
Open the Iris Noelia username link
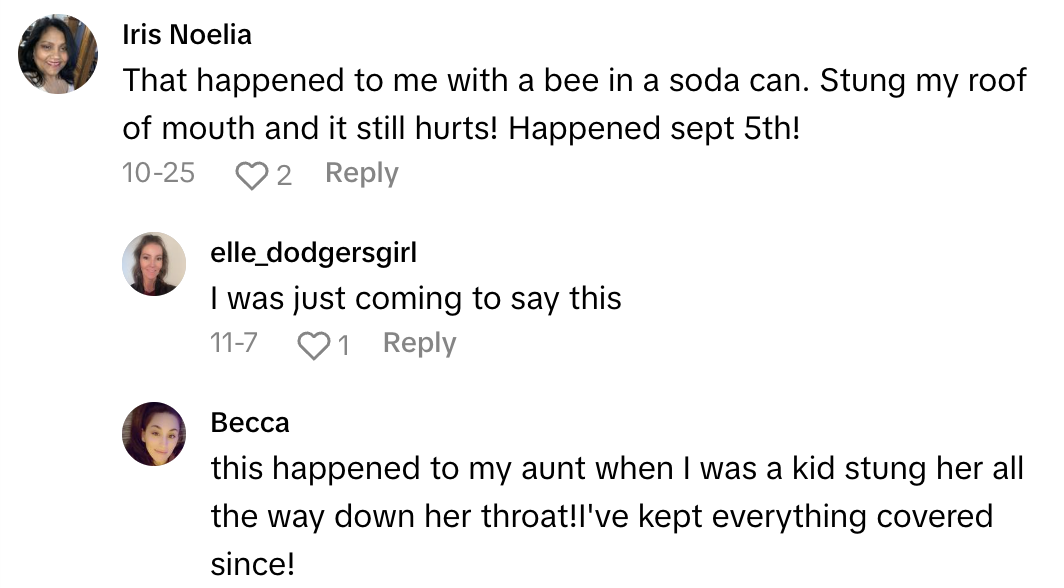[x=187, y=35]
